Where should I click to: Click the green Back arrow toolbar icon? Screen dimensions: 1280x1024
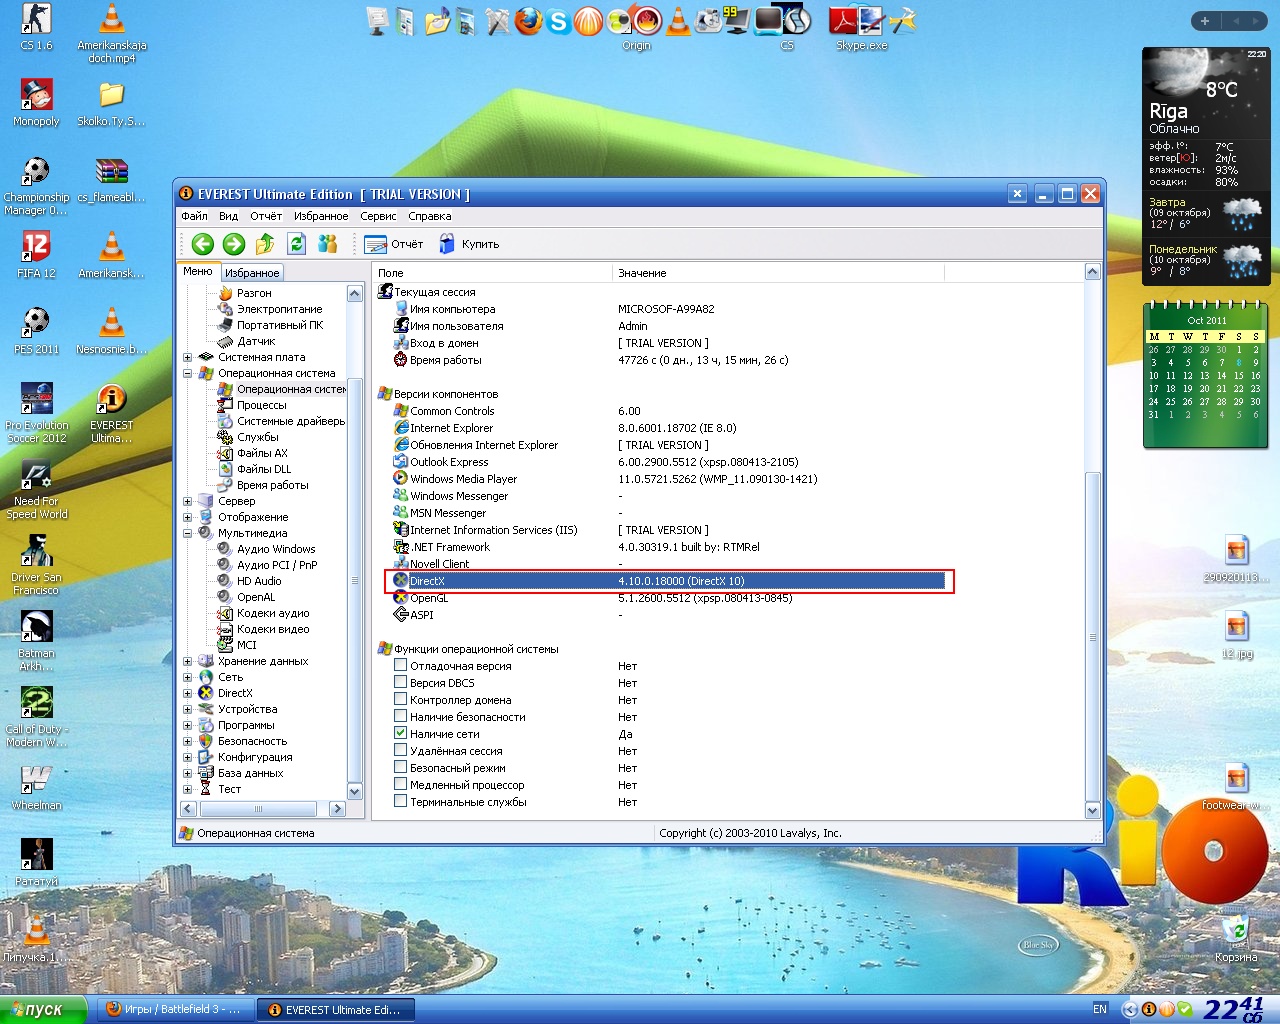[203, 244]
